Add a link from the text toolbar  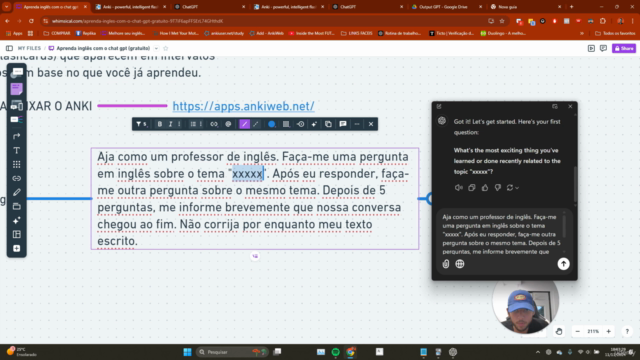pos(214,124)
